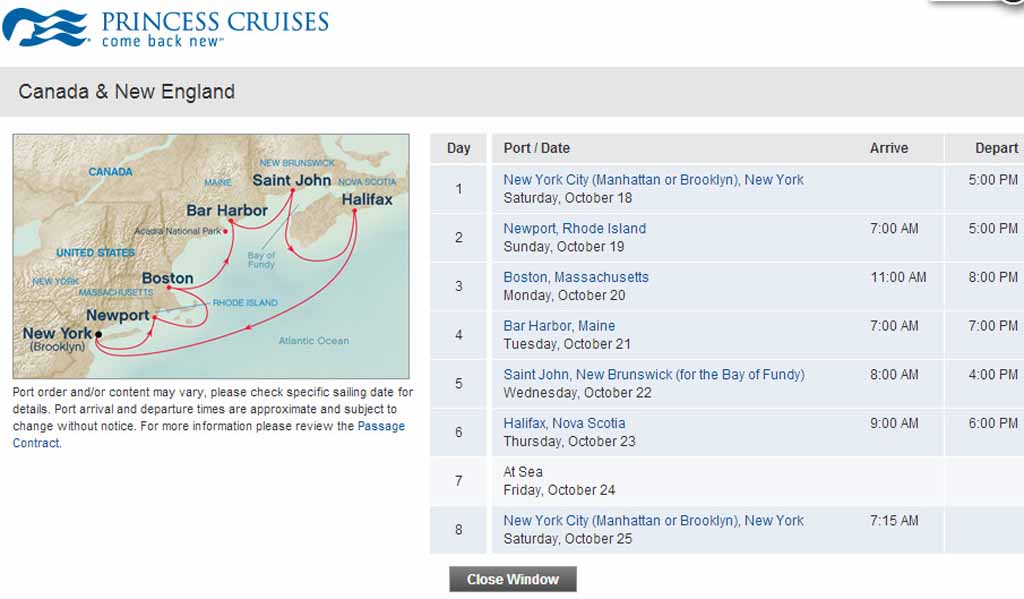Image resolution: width=1024 pixels, height=599 pixels.
Task: Click the Day column header
Action: coord(458,148)
